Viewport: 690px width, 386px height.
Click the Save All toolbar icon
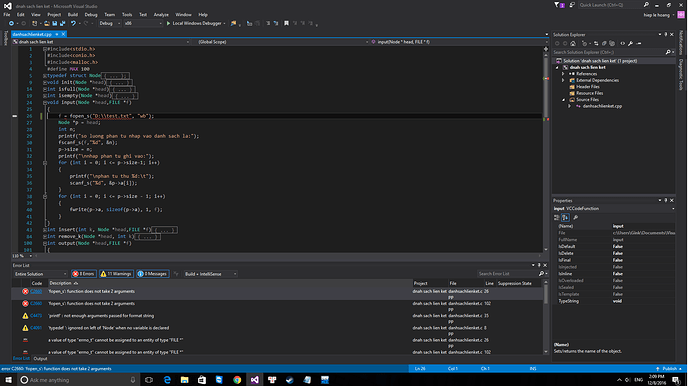[x=62, y=23]
